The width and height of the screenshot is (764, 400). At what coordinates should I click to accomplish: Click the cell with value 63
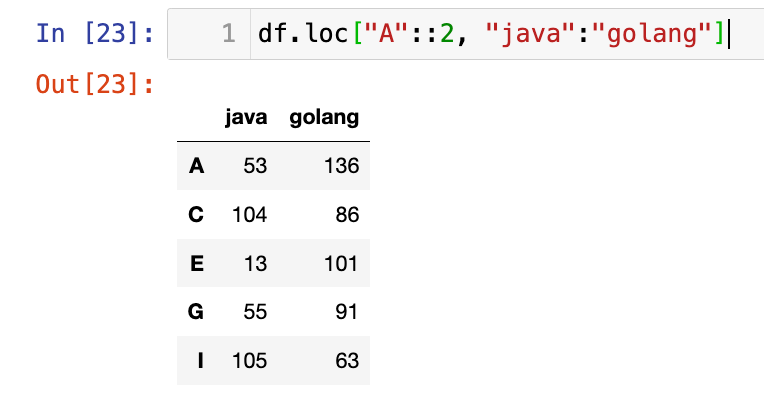(x=346, y=360)
